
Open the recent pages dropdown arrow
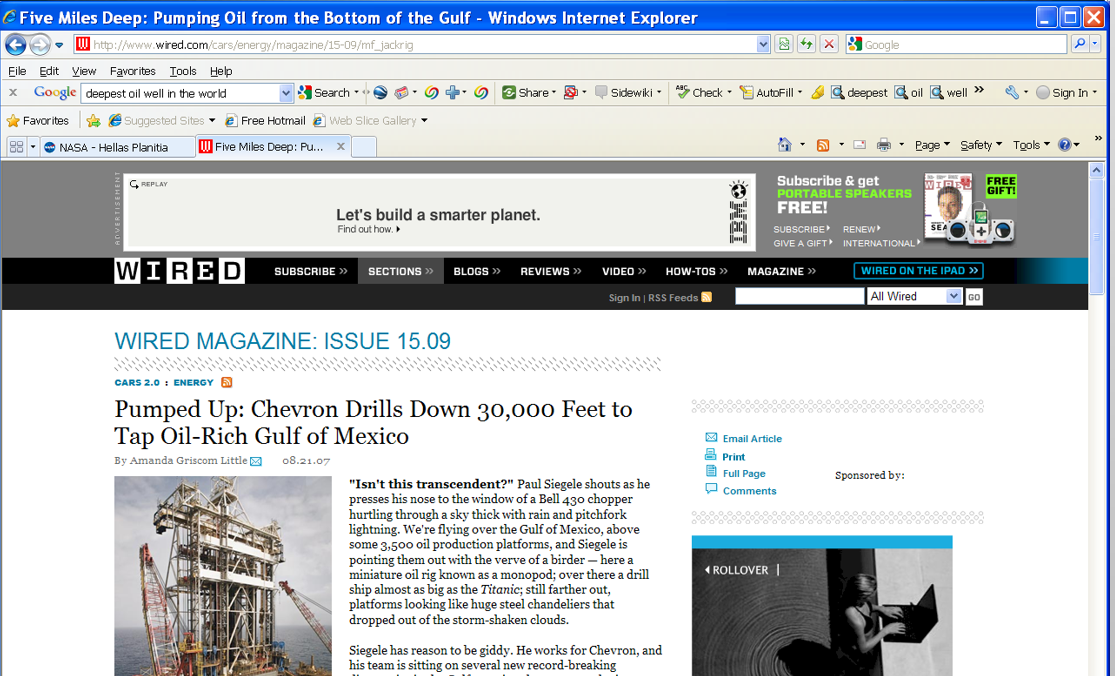coord(59,45)
